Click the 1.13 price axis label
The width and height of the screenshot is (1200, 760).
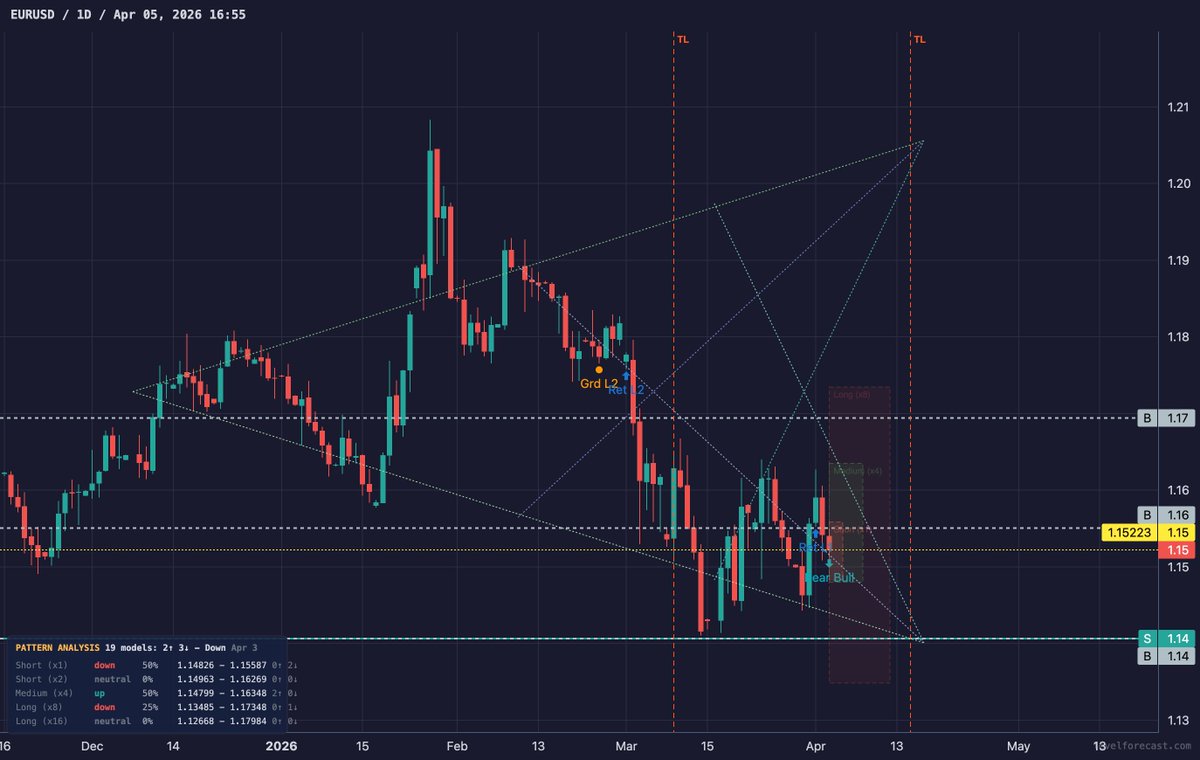[1177, 720]
